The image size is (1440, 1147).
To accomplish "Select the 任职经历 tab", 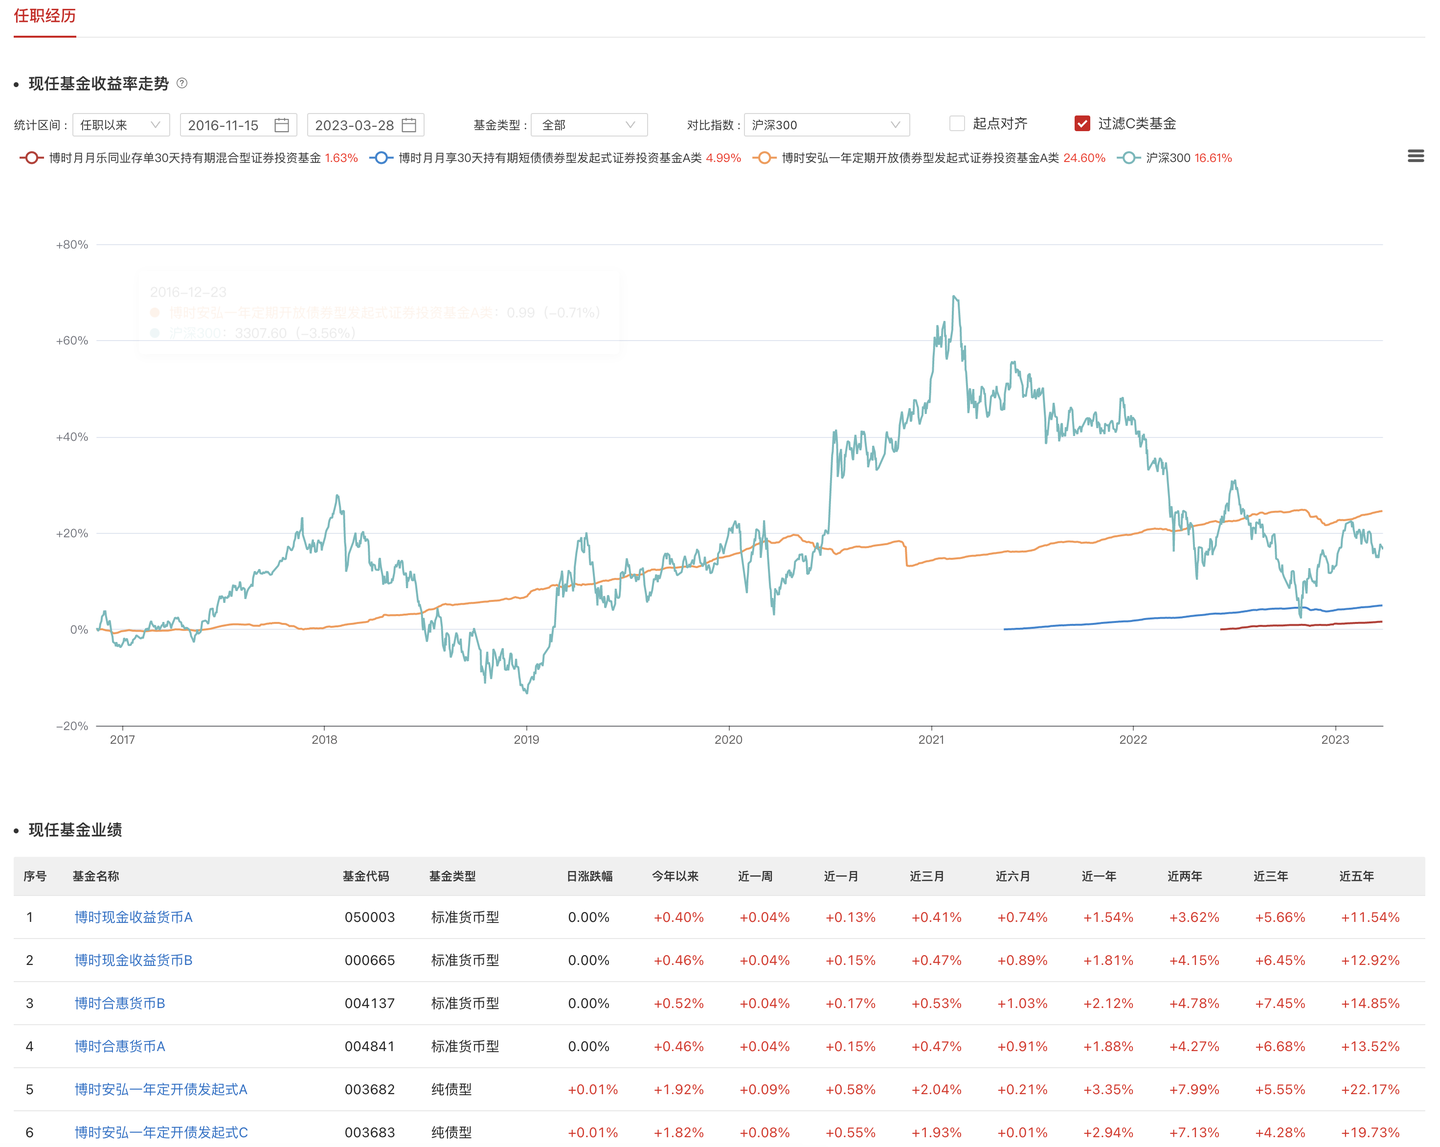I will click(x=45, y=16).
